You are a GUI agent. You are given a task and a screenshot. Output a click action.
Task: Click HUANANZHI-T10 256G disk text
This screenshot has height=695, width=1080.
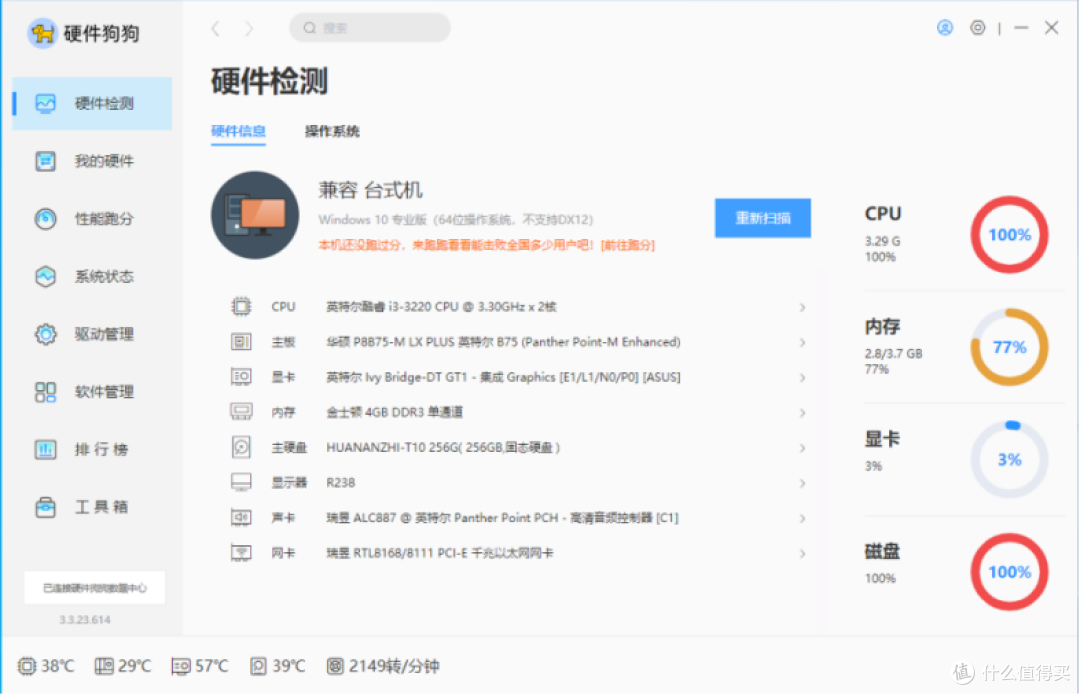pos(443,448)
